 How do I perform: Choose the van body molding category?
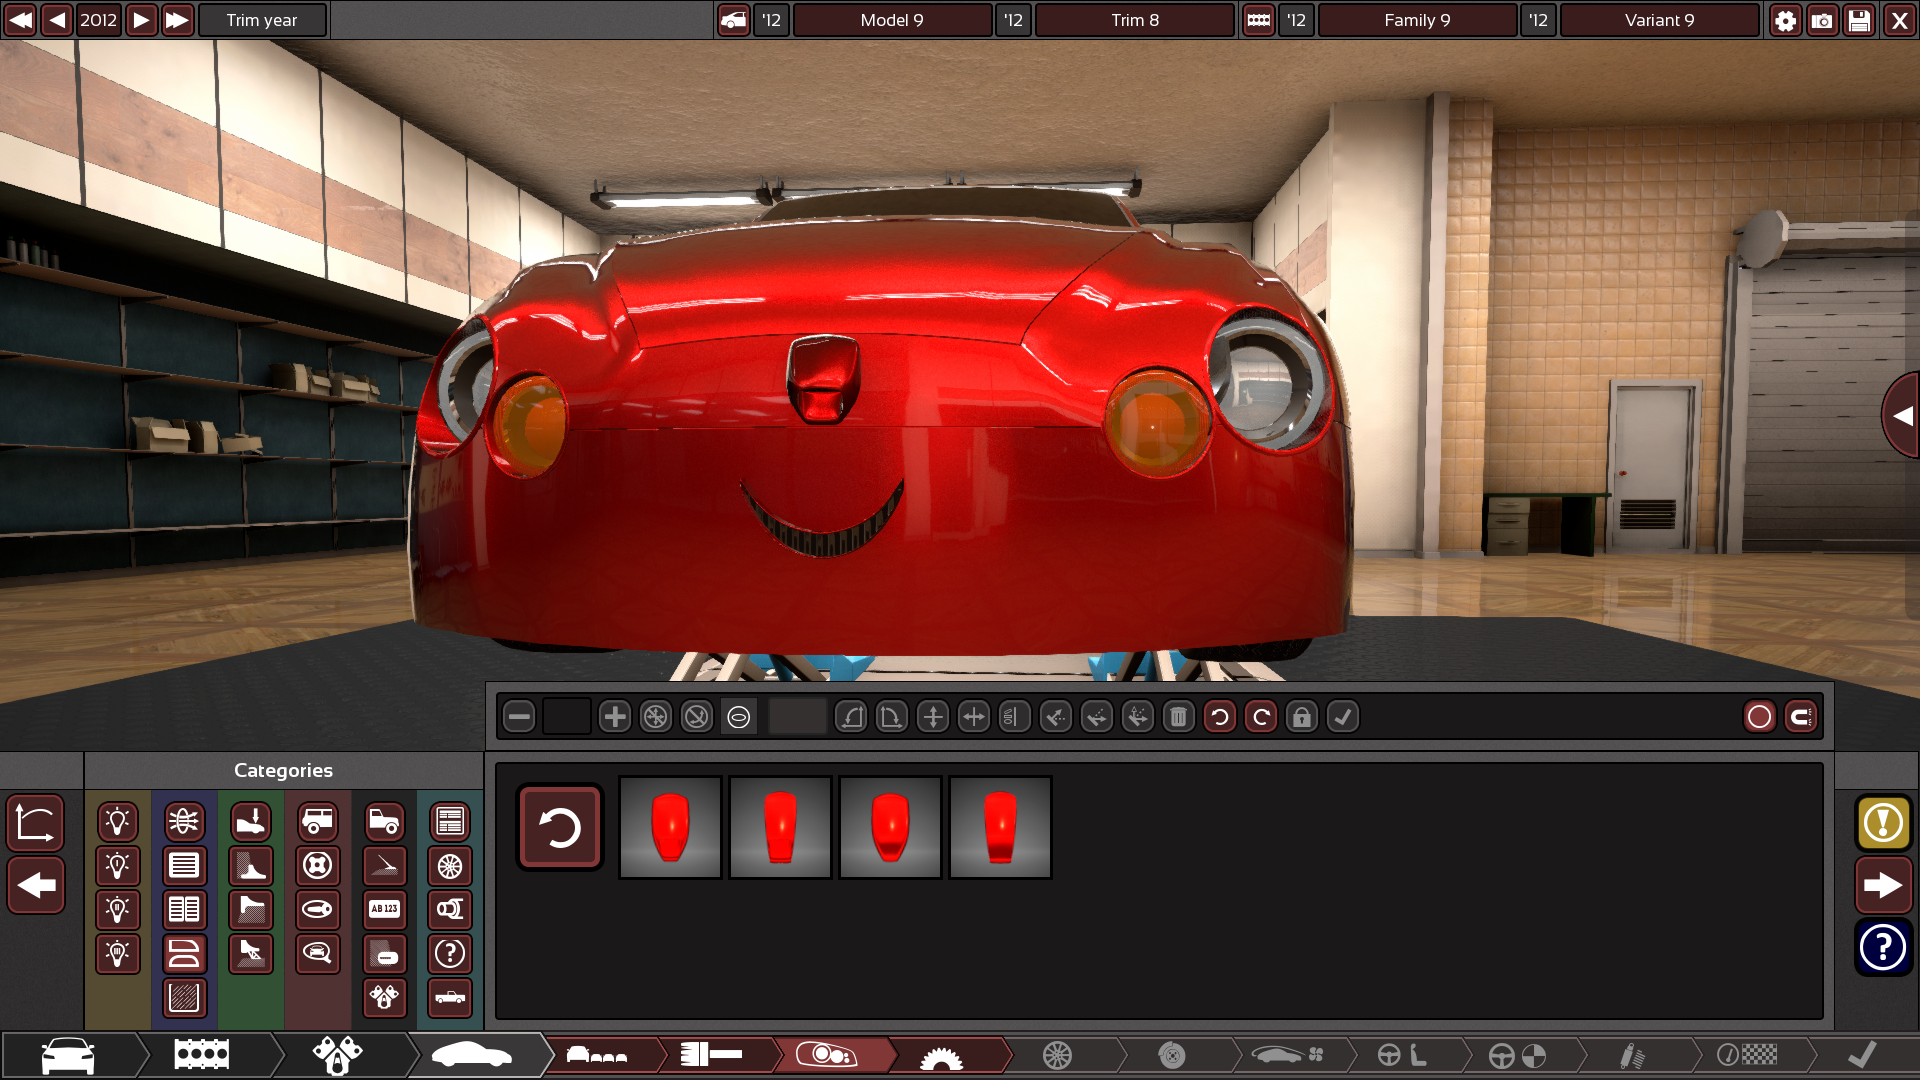(318, 822)
